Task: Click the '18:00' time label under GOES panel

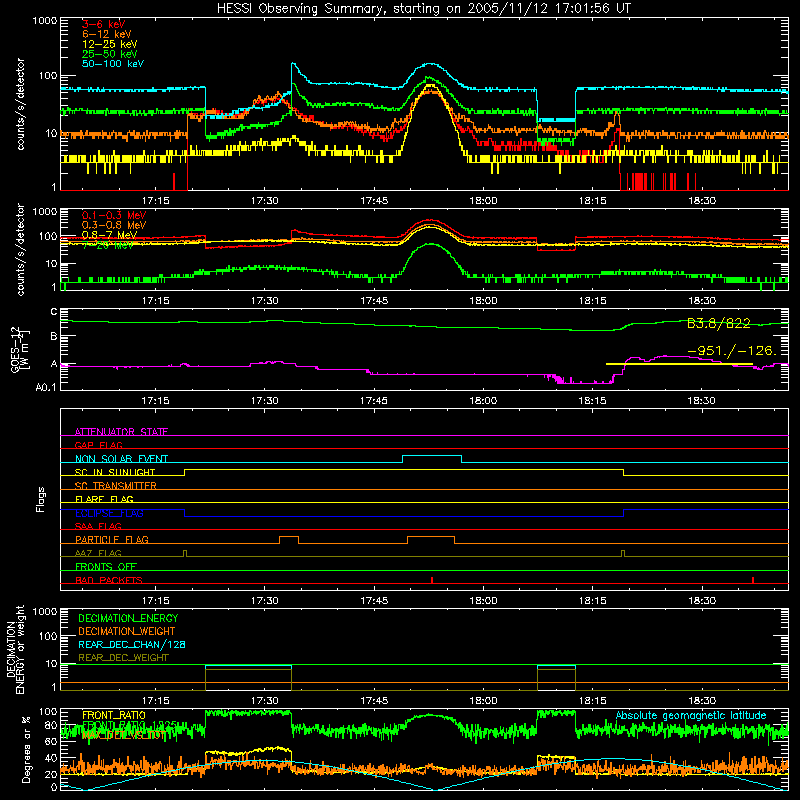Action: tap(483, 401)
